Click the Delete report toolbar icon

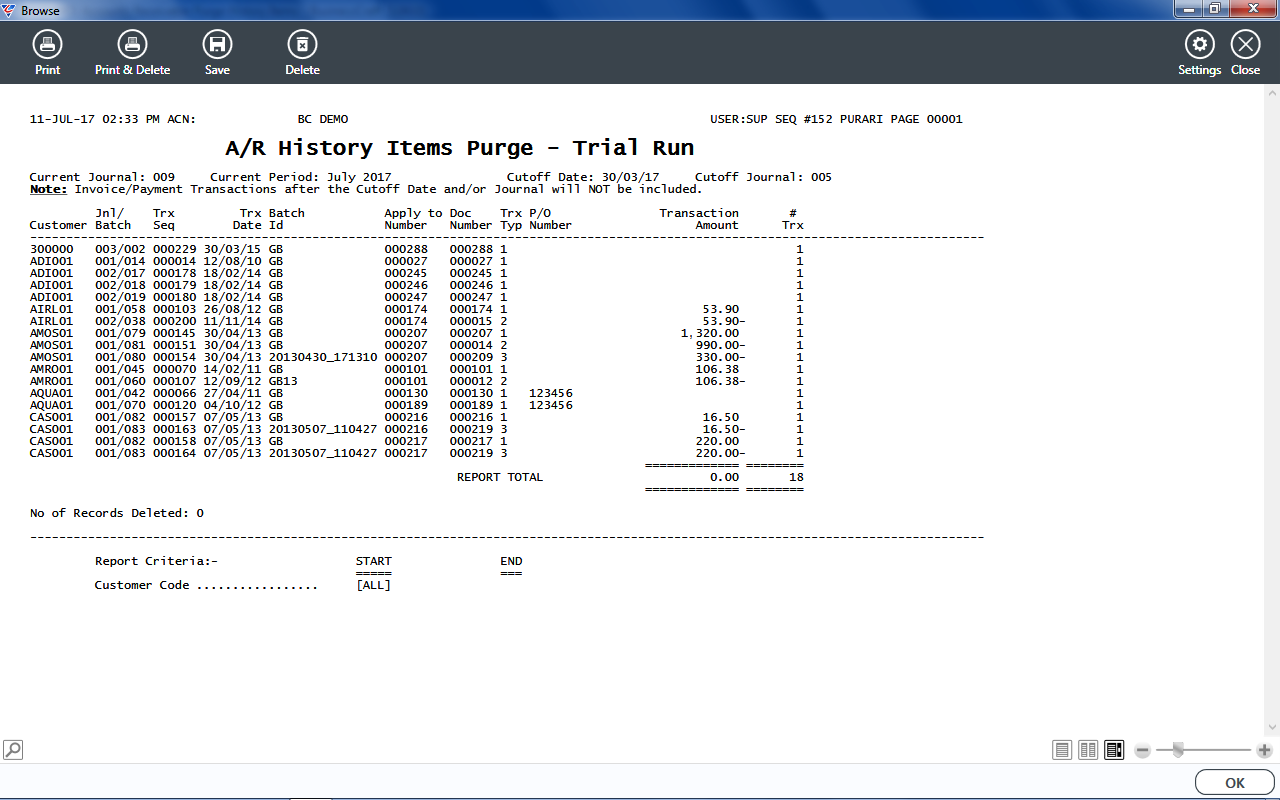point(302,44)
